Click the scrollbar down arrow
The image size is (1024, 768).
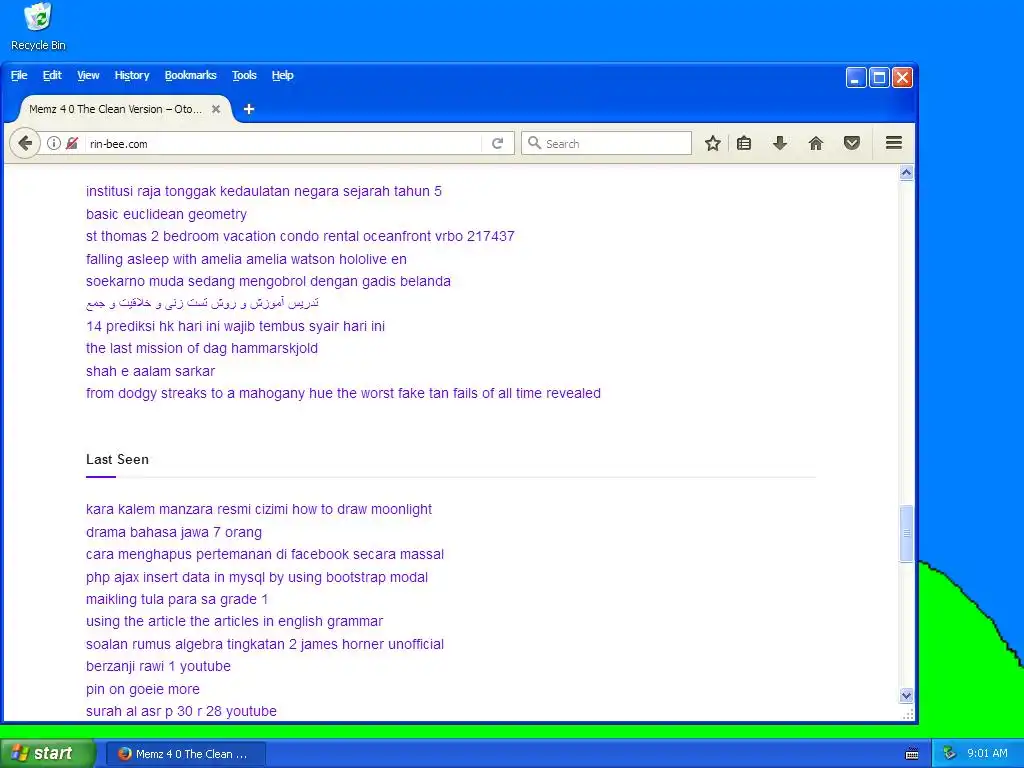coord(906,696)
